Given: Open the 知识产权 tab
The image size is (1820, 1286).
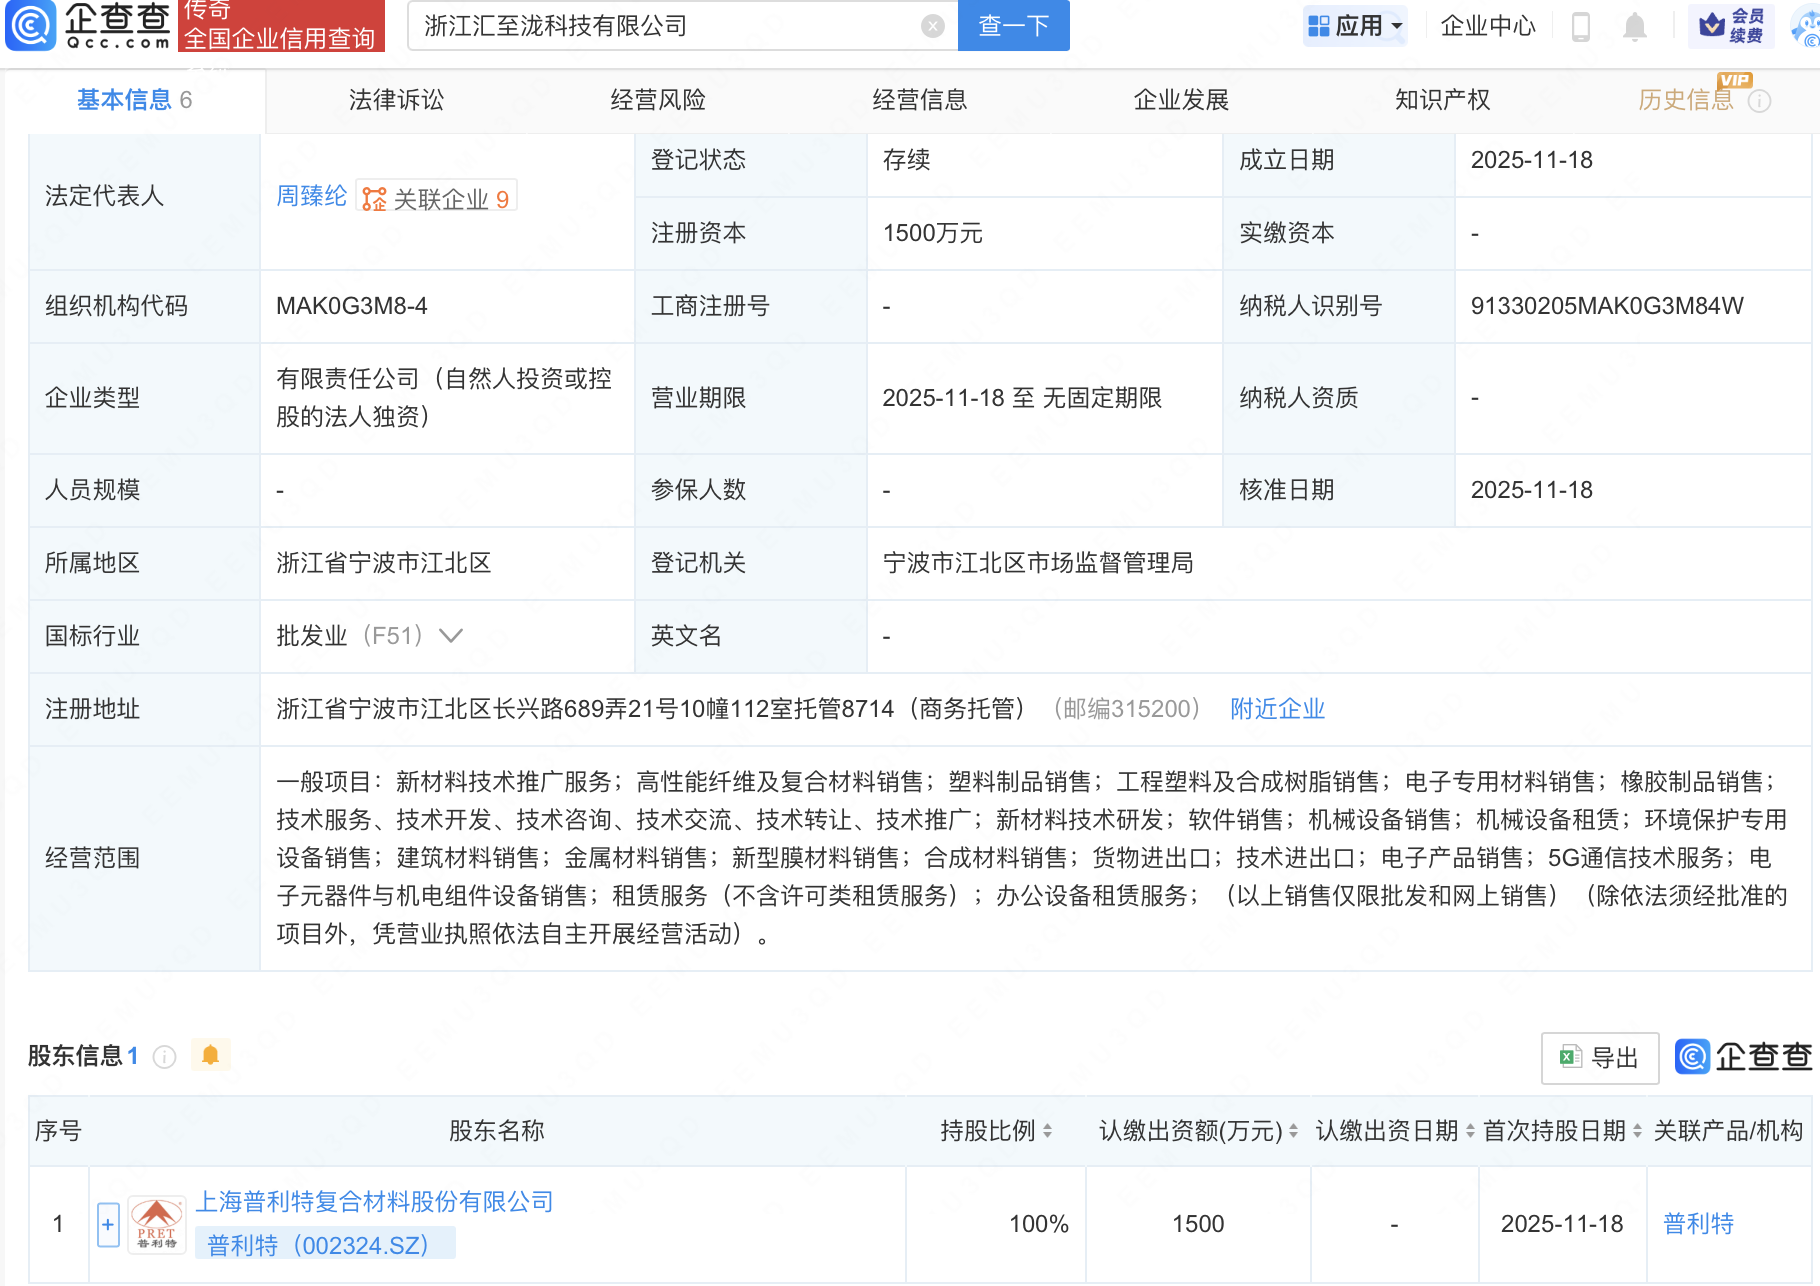Looking at the screenshot, I should [1442, 100].
